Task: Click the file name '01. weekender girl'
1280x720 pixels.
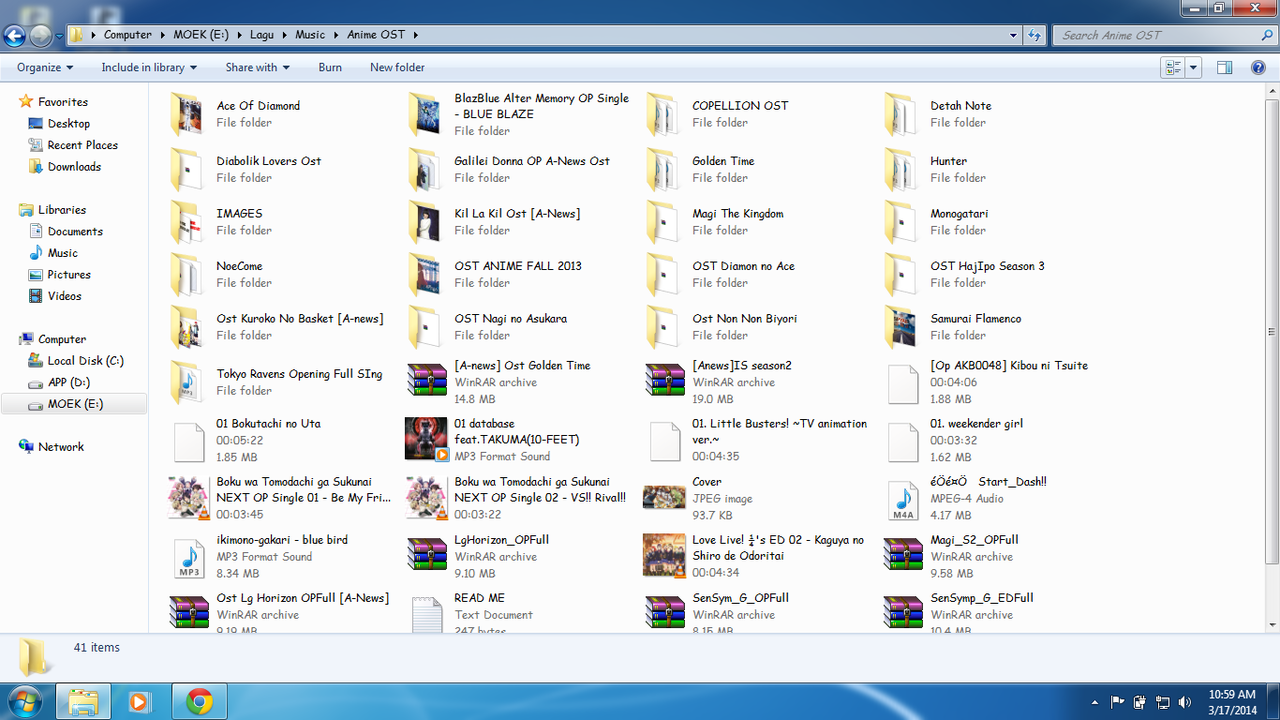Action: coord(976,424)
